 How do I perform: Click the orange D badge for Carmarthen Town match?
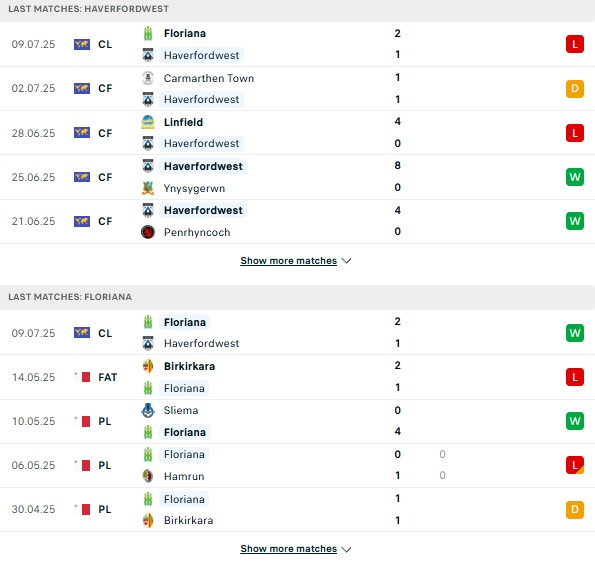coord(575,89)
